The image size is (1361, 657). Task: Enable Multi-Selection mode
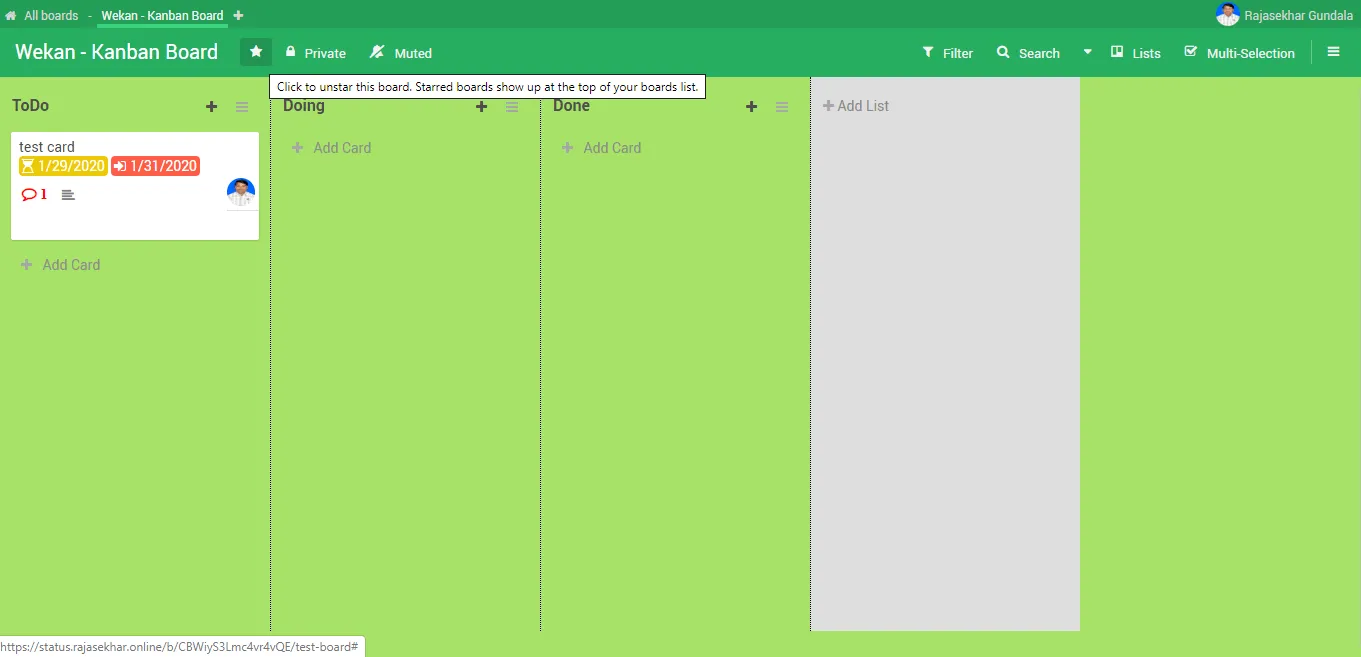[1239, 53]
